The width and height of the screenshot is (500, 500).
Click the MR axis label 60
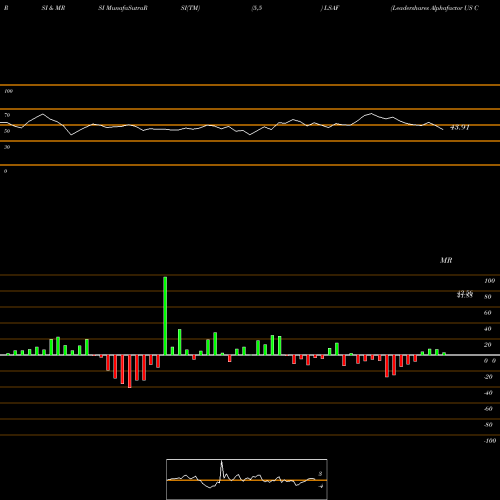point(488,313)
